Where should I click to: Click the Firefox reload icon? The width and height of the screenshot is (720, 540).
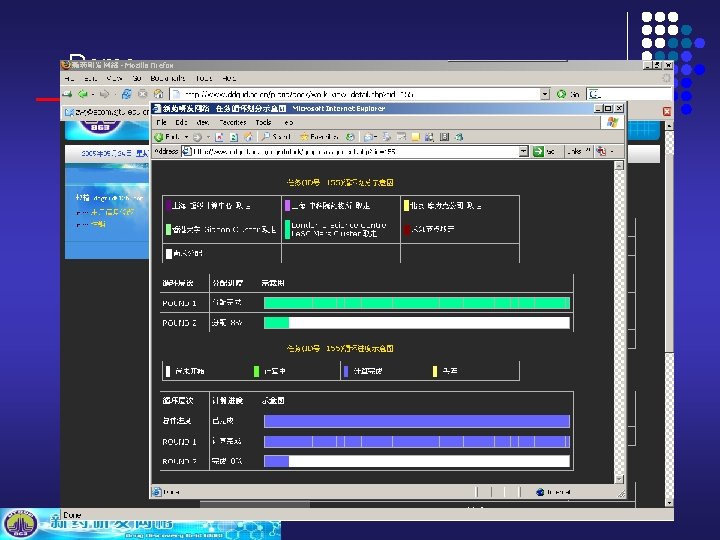point(126,94)
